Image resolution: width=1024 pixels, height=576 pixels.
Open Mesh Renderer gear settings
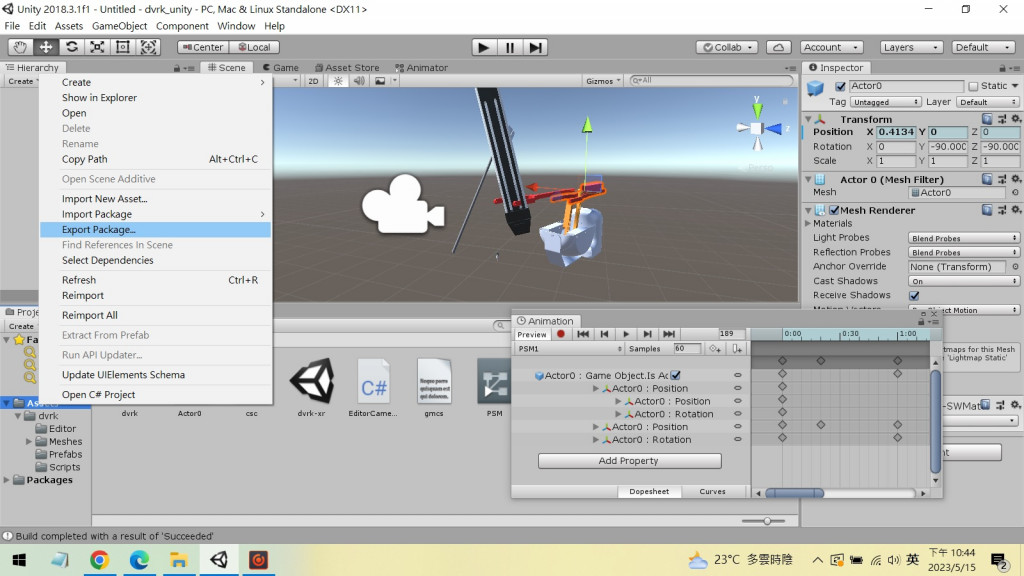[x=1016, y=210]
